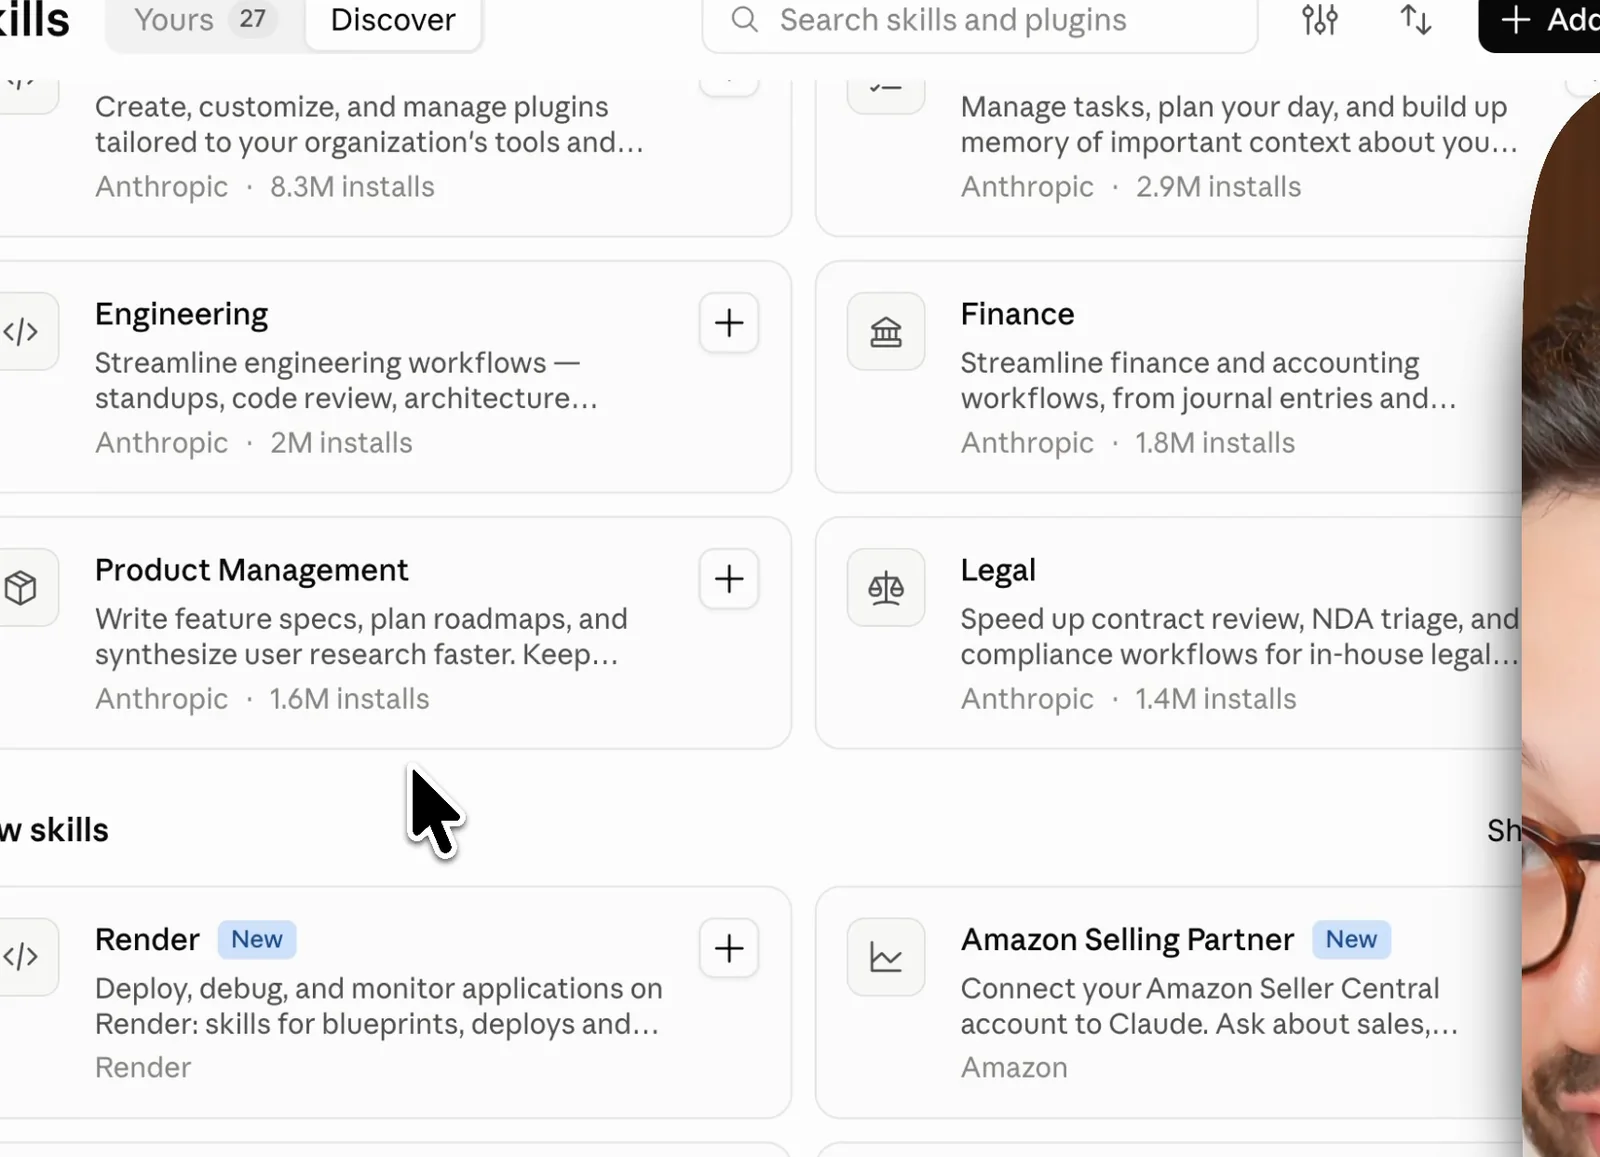Click the Amazon Selling Partner chart icon
Viewport: 1600px width, 1157px height.
click(x=886, y=957)
